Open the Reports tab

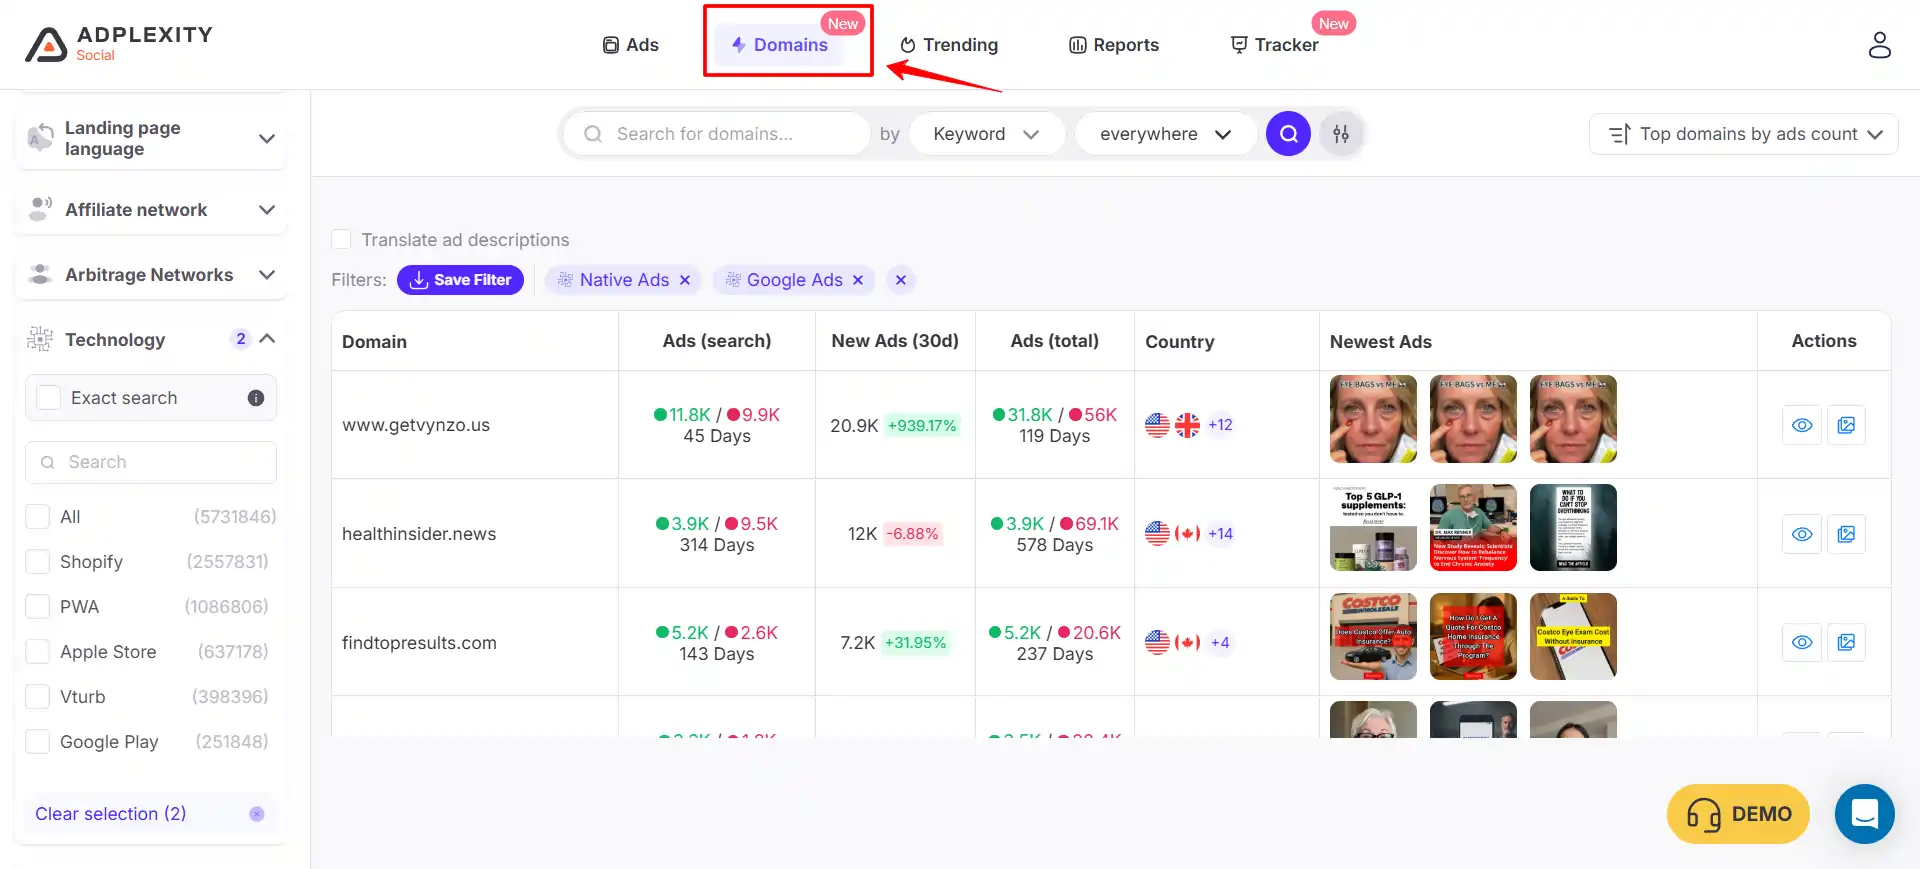pyautogui.click(x=1114, y=45)
